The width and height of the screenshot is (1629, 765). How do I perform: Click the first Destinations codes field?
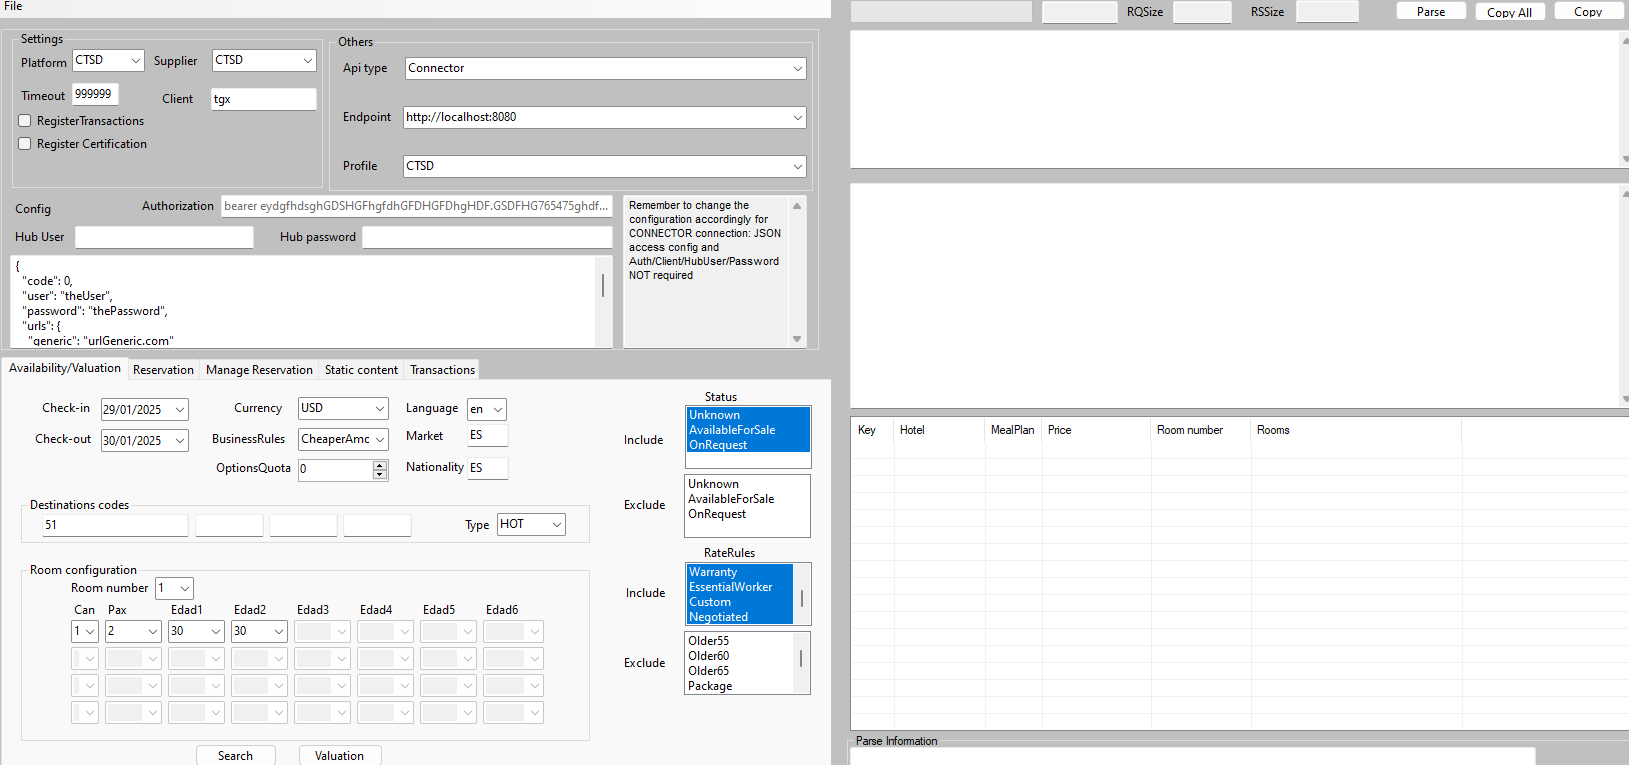115,525
